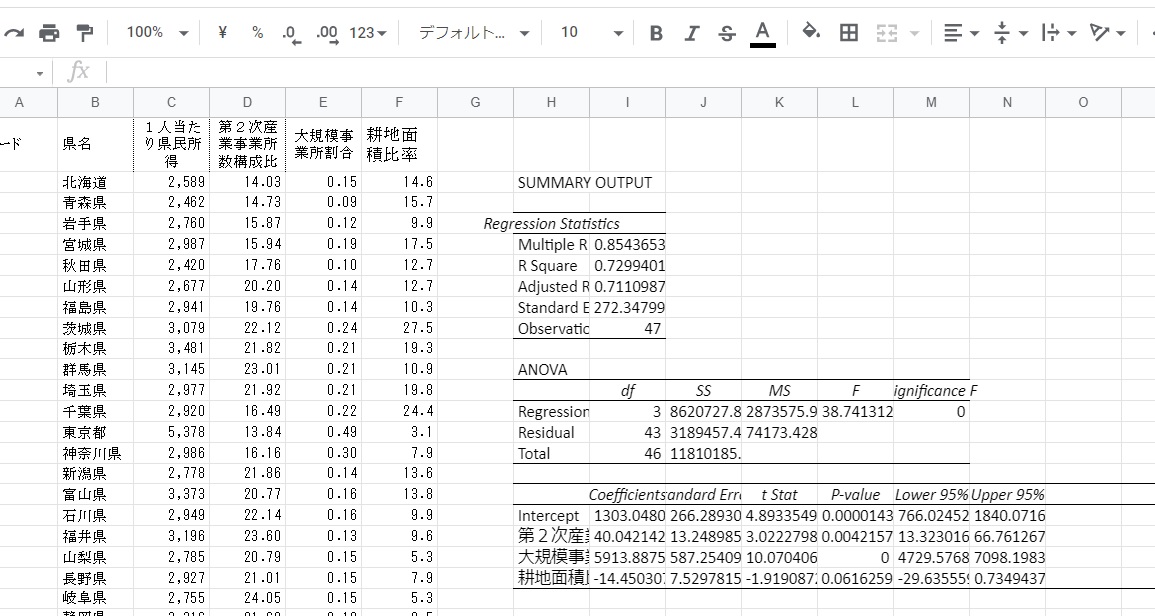Decrease decimal places icon
The width and height of the screenshot is (1155, 616).
[292, 33]
